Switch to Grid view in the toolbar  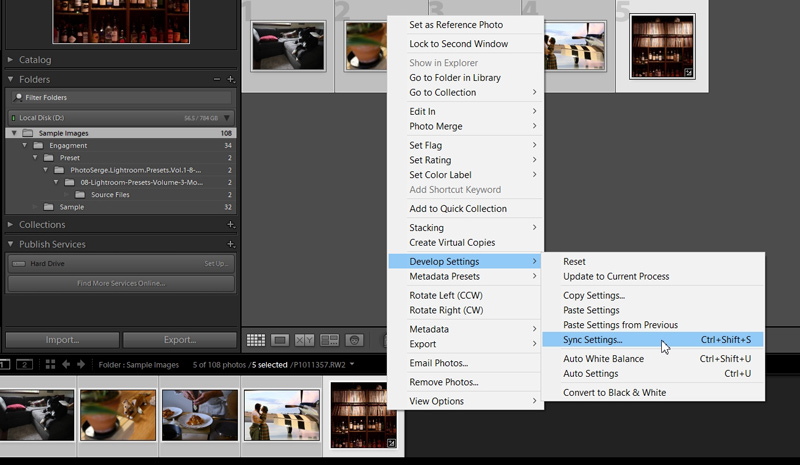click(x=256, y=340)
